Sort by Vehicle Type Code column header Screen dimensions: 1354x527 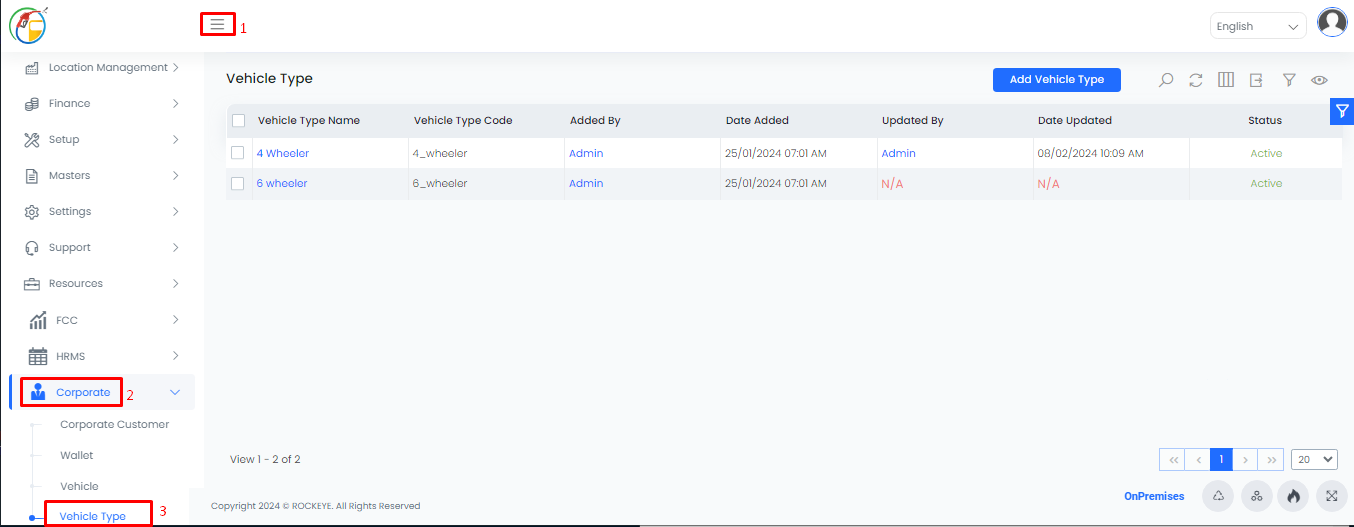463,121
